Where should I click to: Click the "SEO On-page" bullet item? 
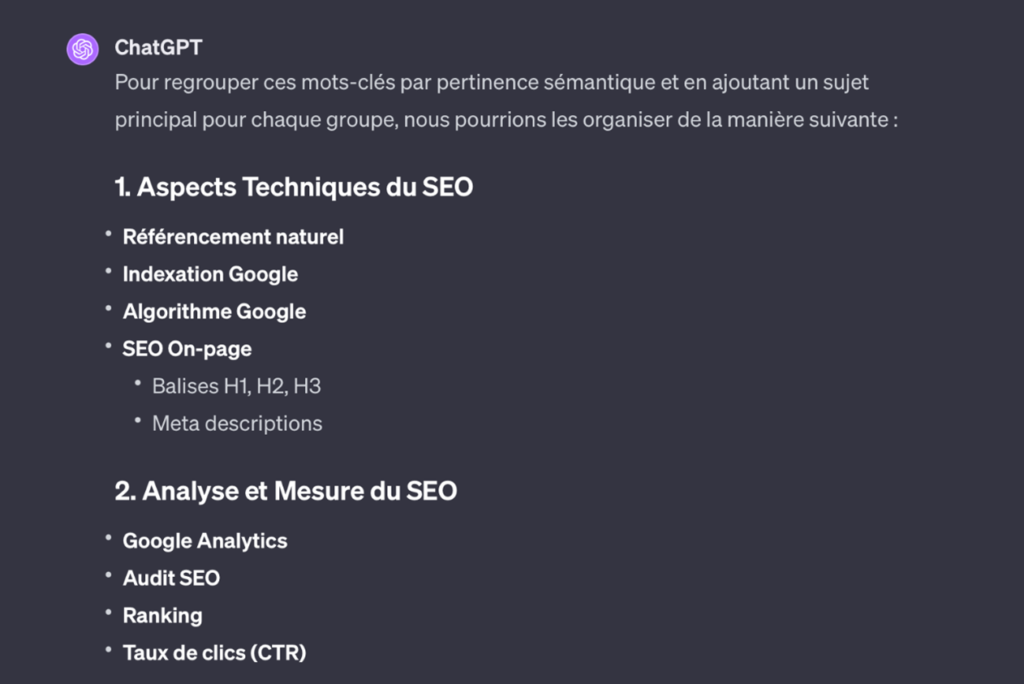187,349
